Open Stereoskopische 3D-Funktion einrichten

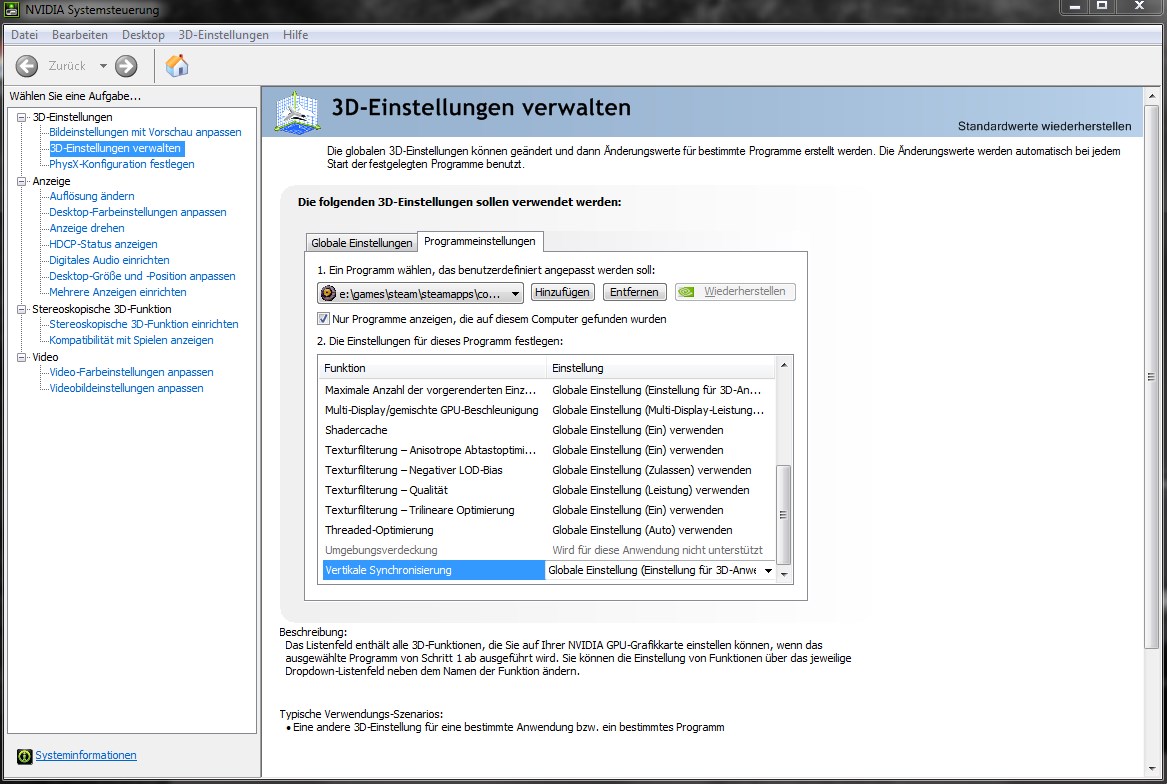click(144, 325)
